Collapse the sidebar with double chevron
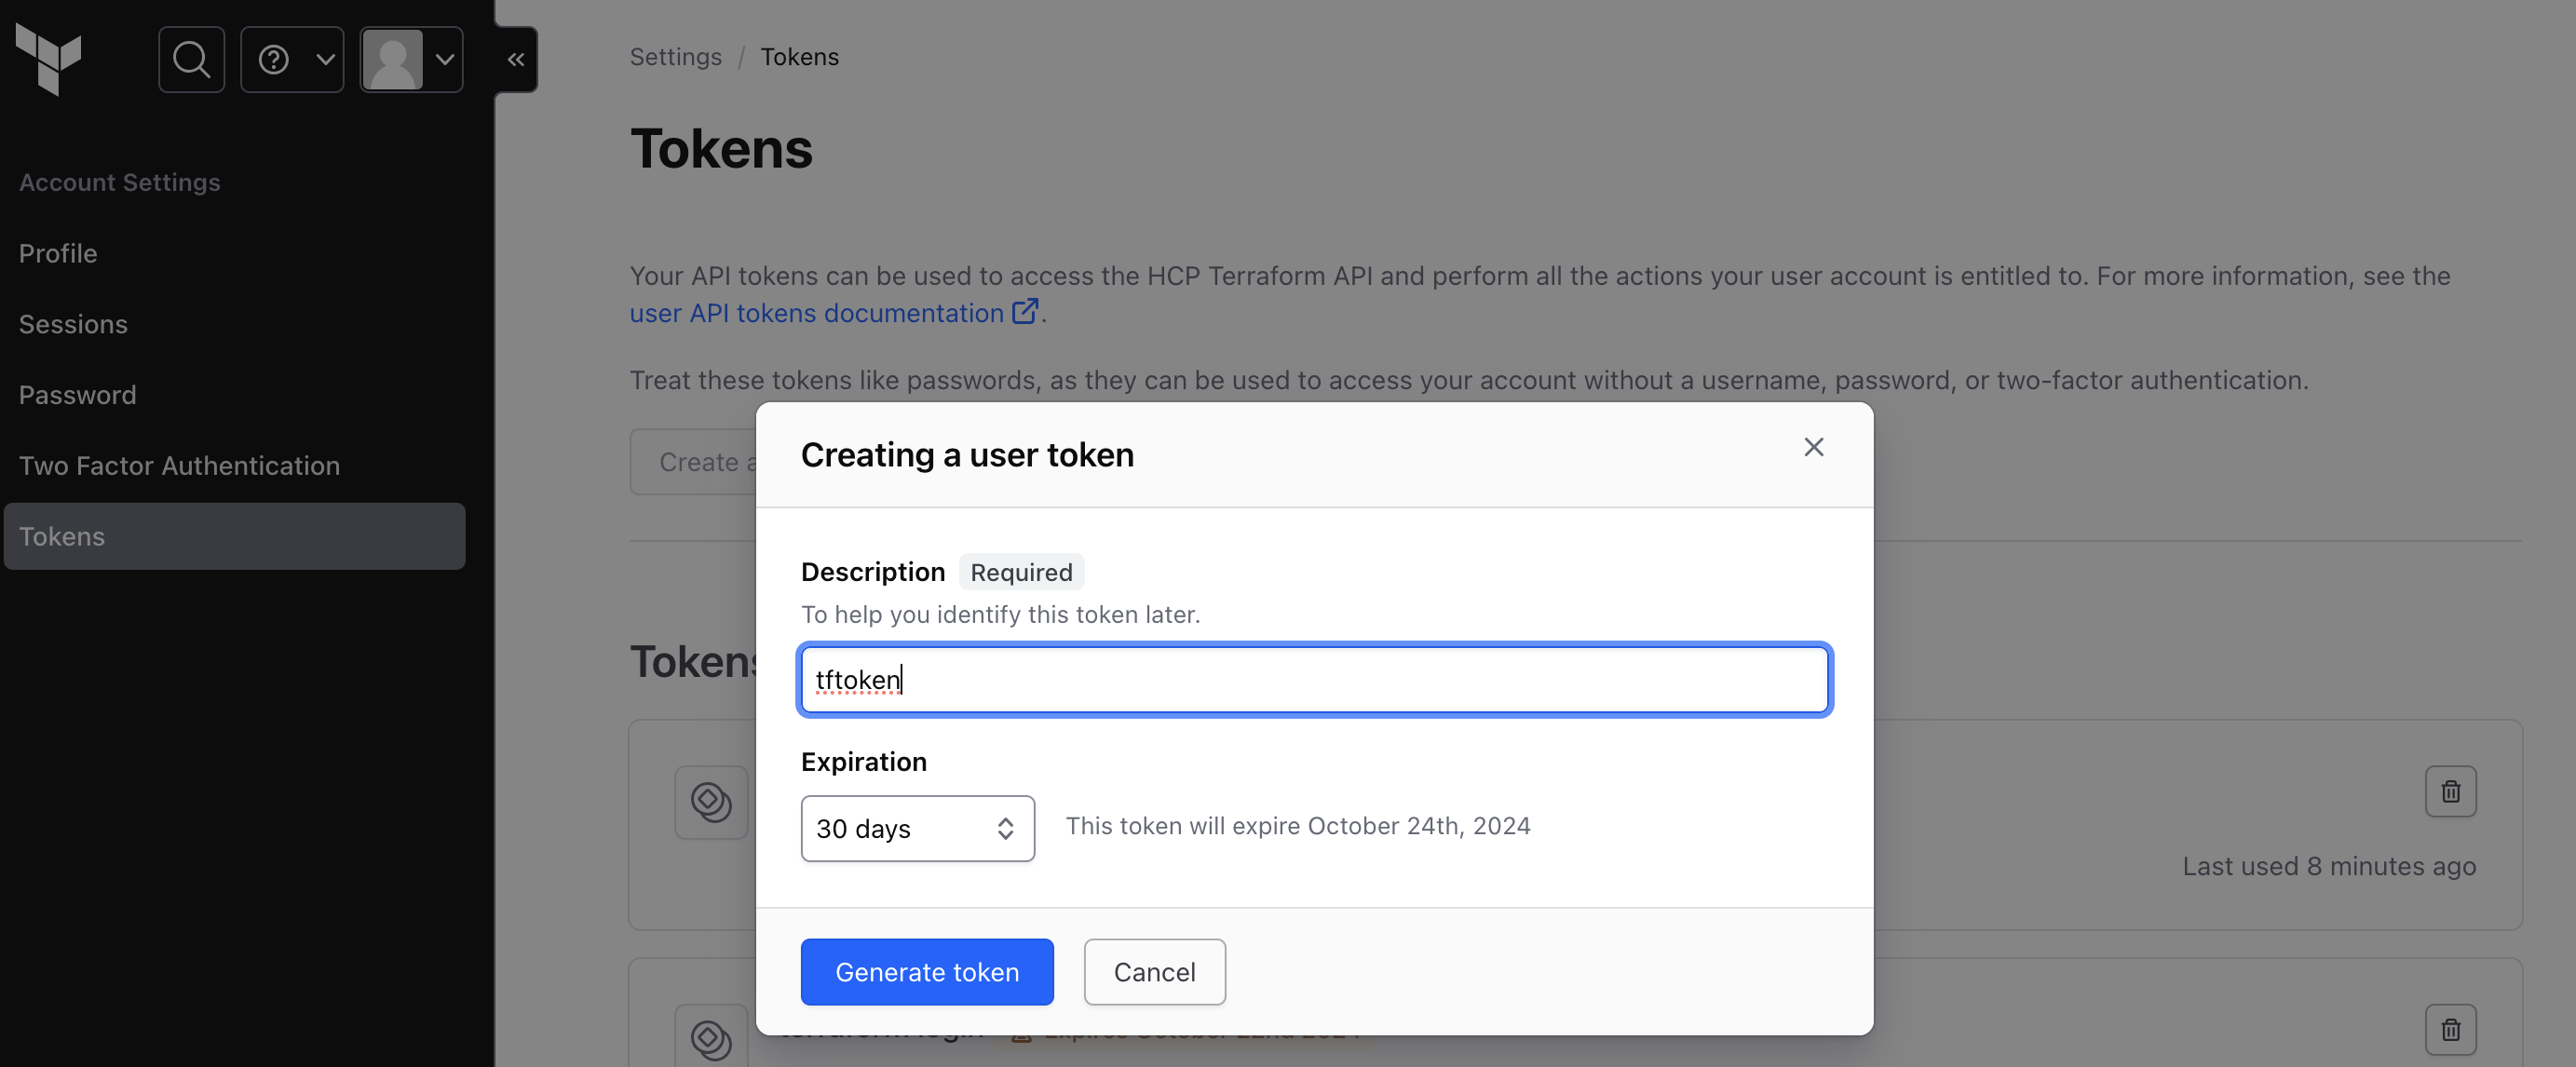 (x=515, y=59)
